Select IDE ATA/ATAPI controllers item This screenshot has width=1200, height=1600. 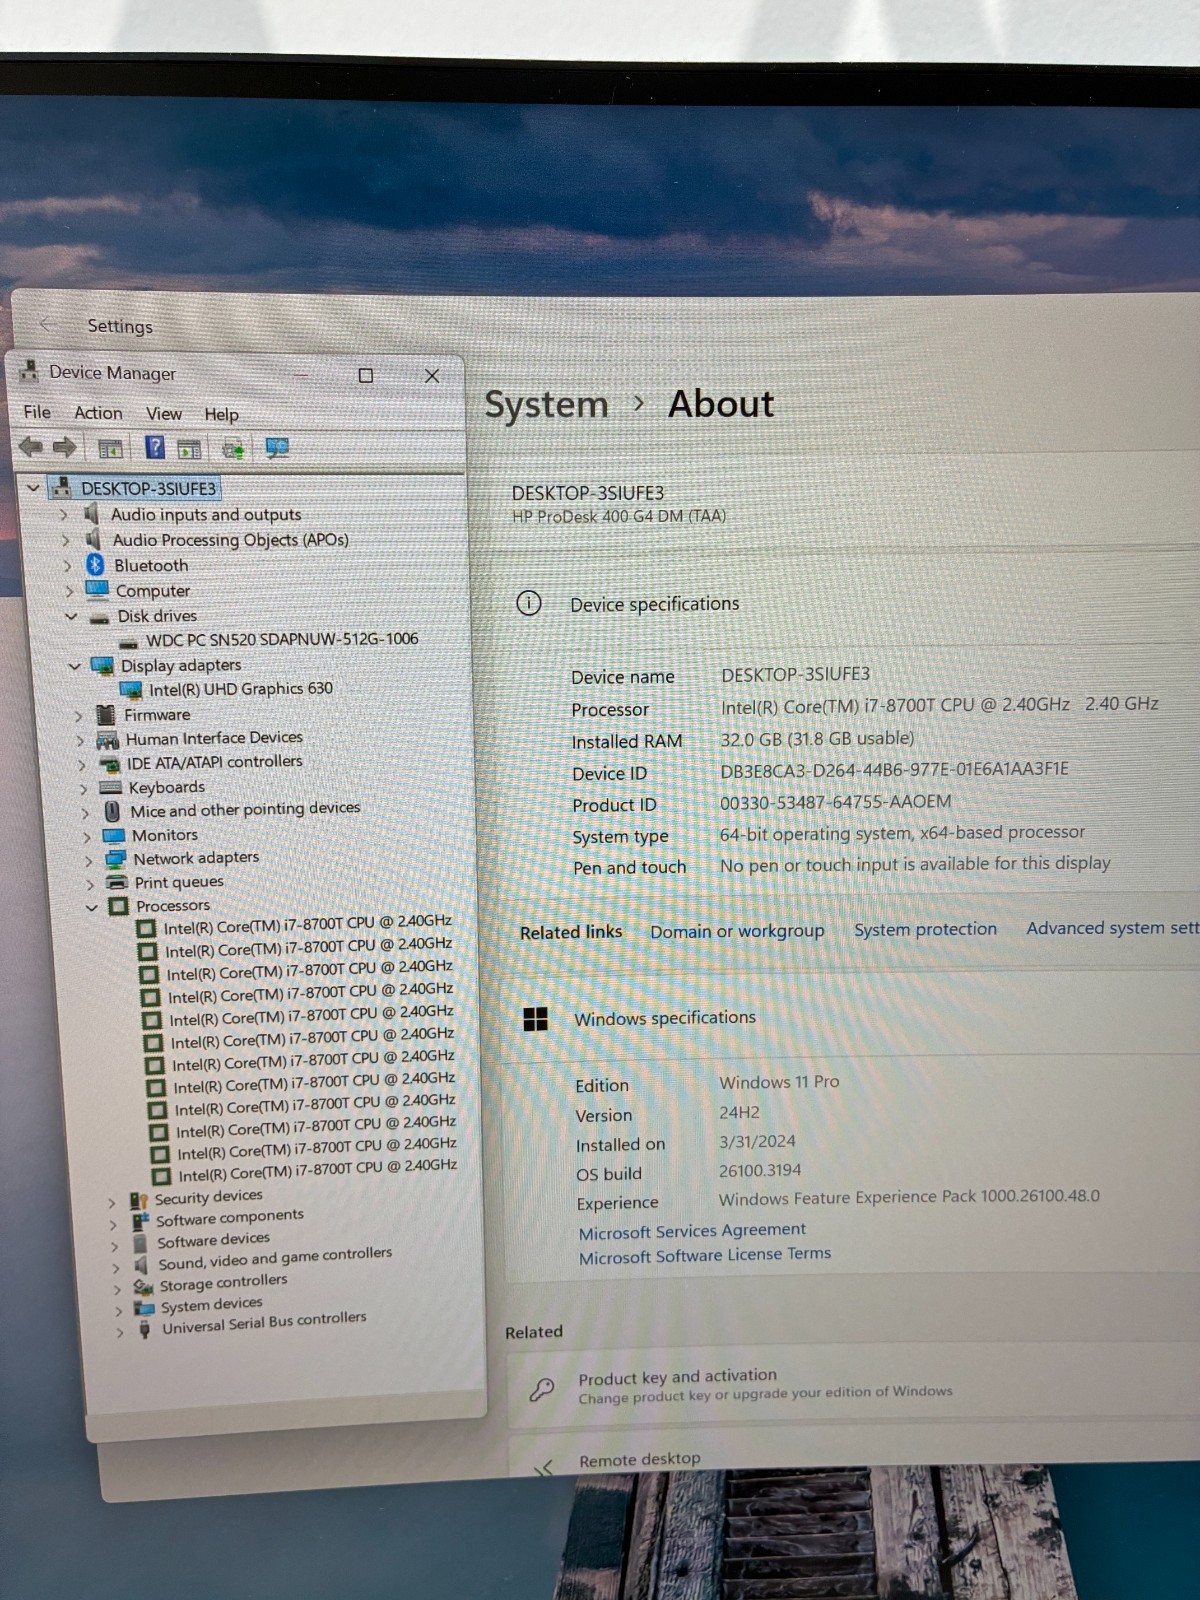(x=214, y=762)
